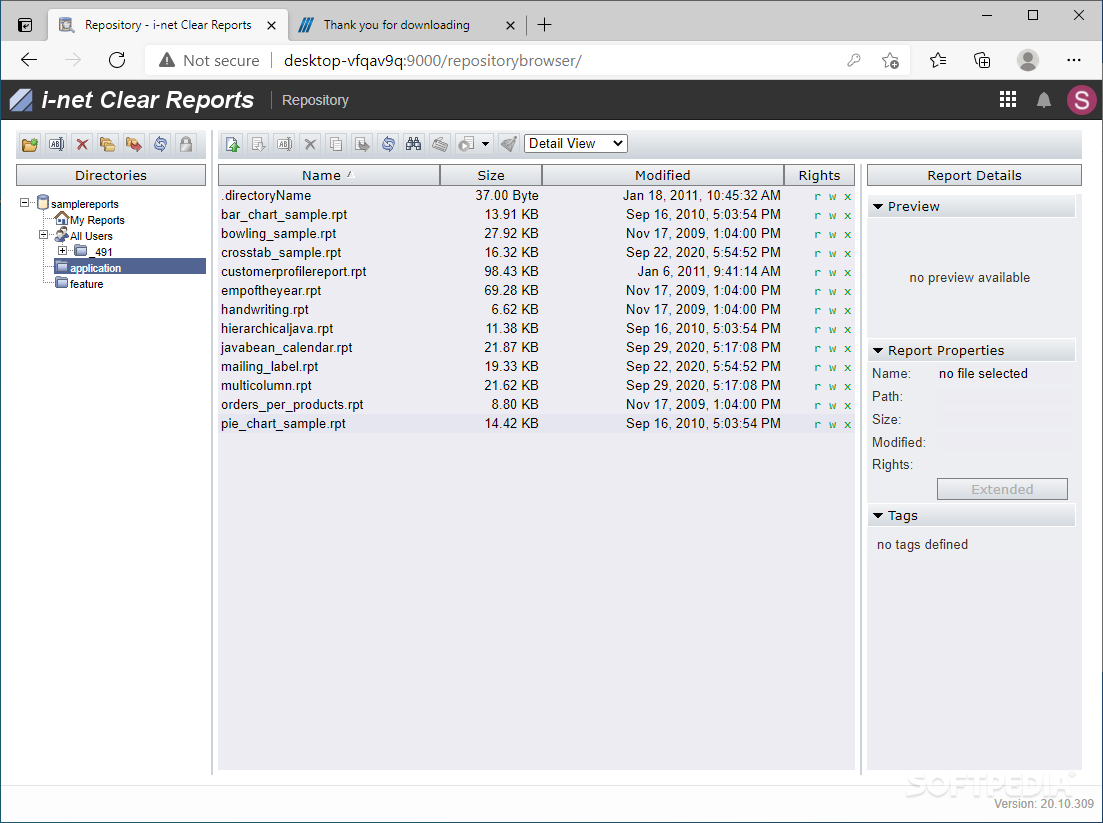Select pie_chart_sample.rpt file
This screenshot has width=1103, height=823.
[536, 423]
